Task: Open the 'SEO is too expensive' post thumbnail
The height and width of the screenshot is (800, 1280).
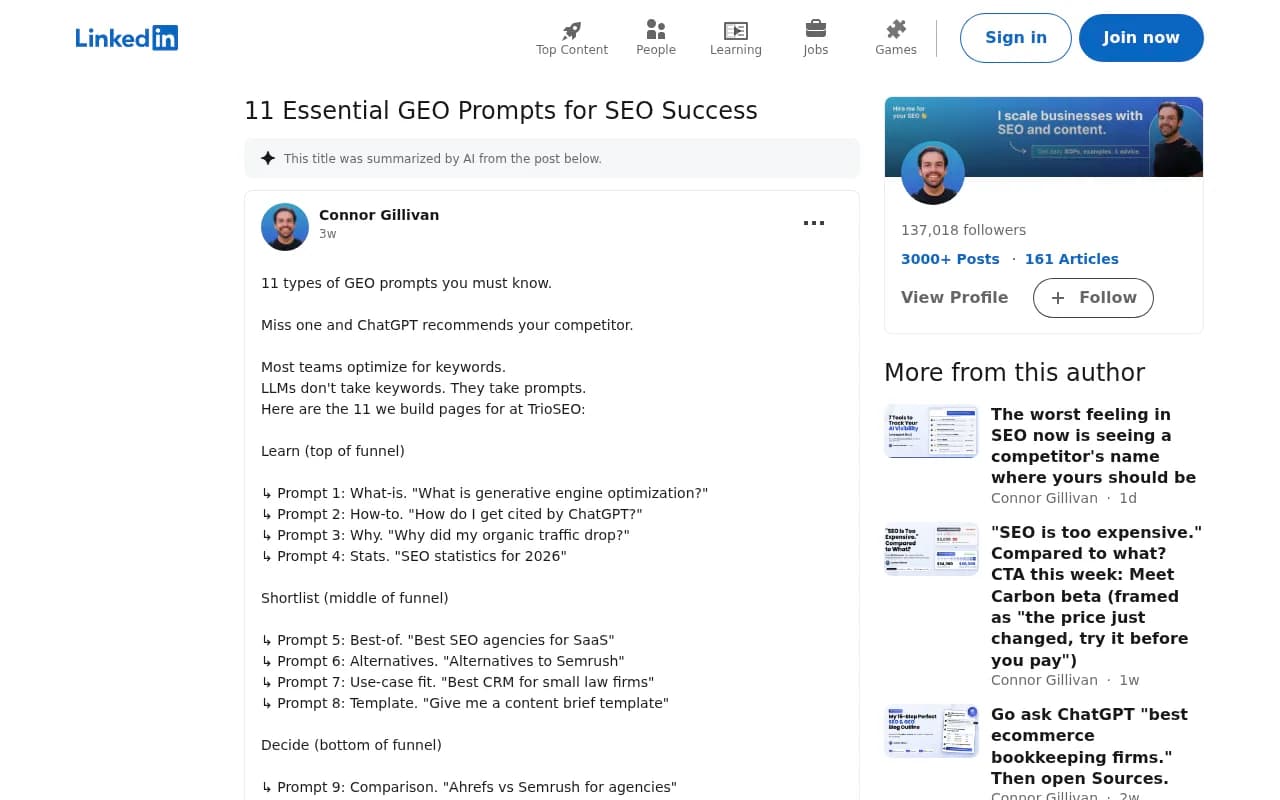Action: [932, 548]
